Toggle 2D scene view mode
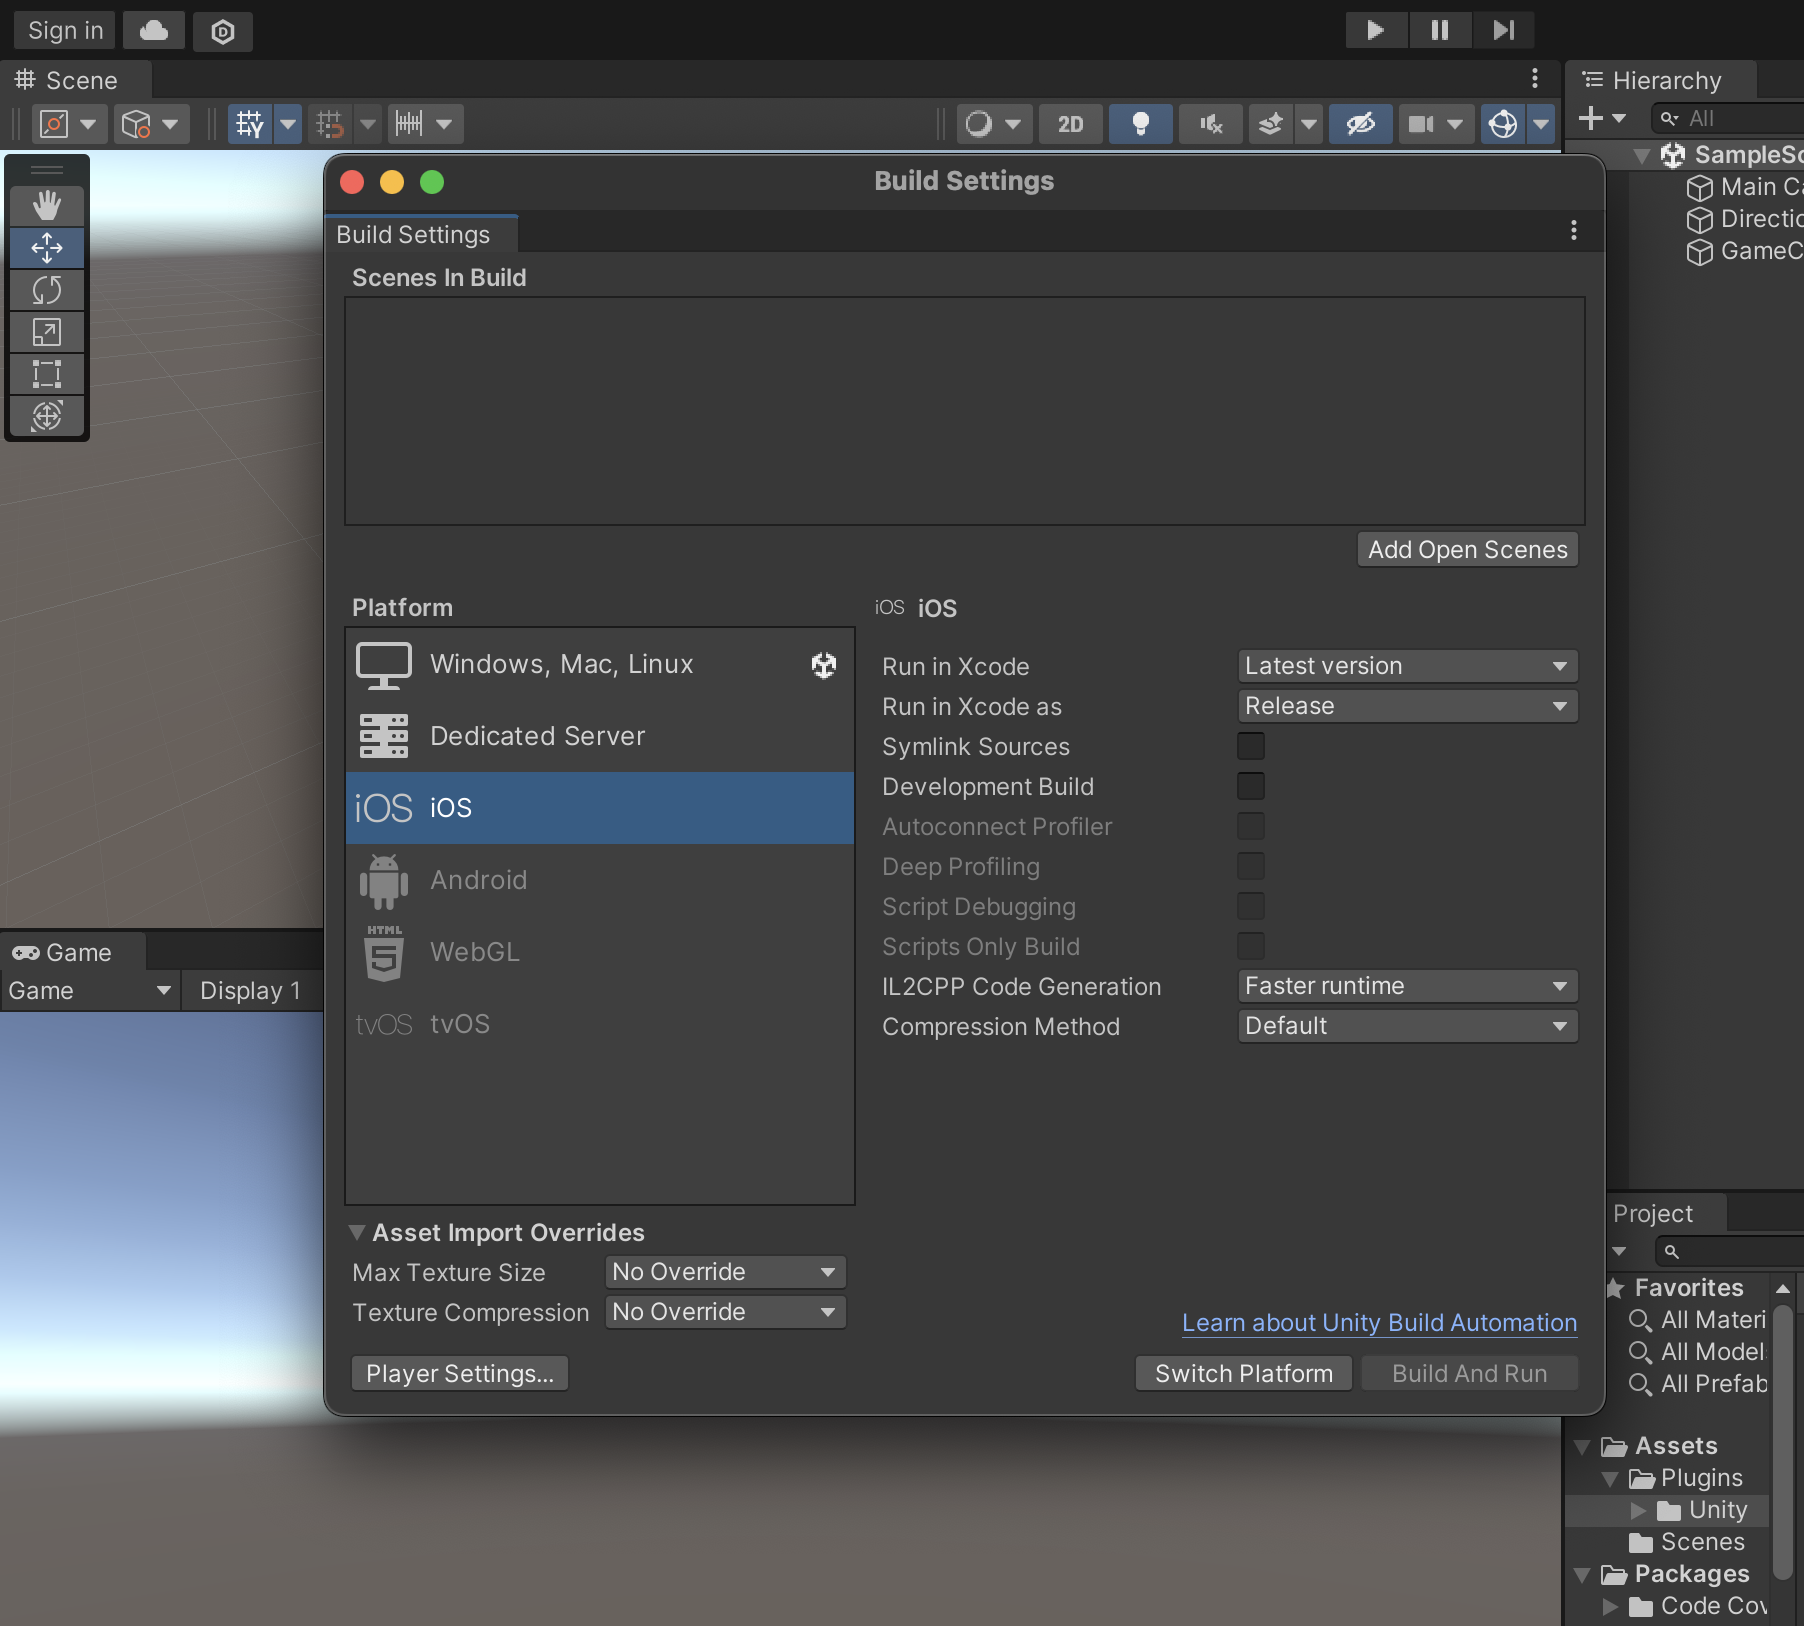The height and width of the screenshot is (1626, 1804). (x=1070, y=124)
